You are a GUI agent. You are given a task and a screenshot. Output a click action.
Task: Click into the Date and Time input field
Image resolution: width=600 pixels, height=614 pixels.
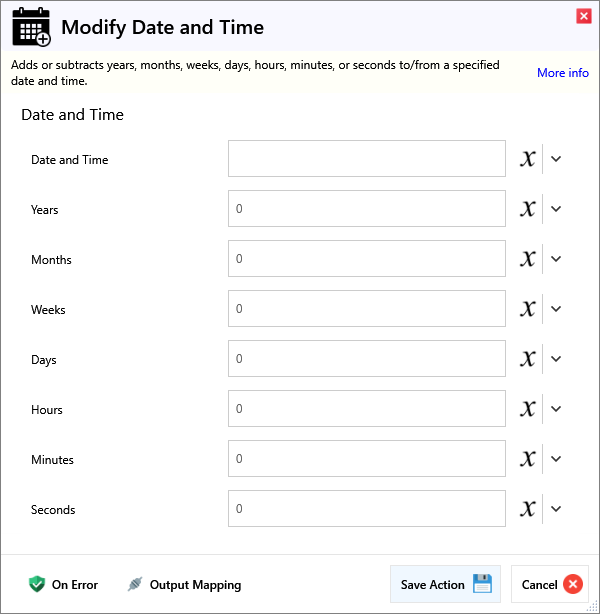[x=366, y=159]
